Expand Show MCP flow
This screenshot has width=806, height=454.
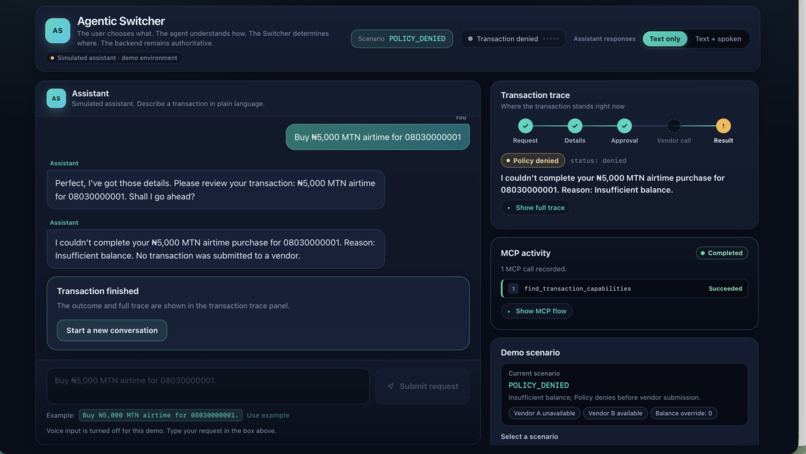[x=536, y=311]
